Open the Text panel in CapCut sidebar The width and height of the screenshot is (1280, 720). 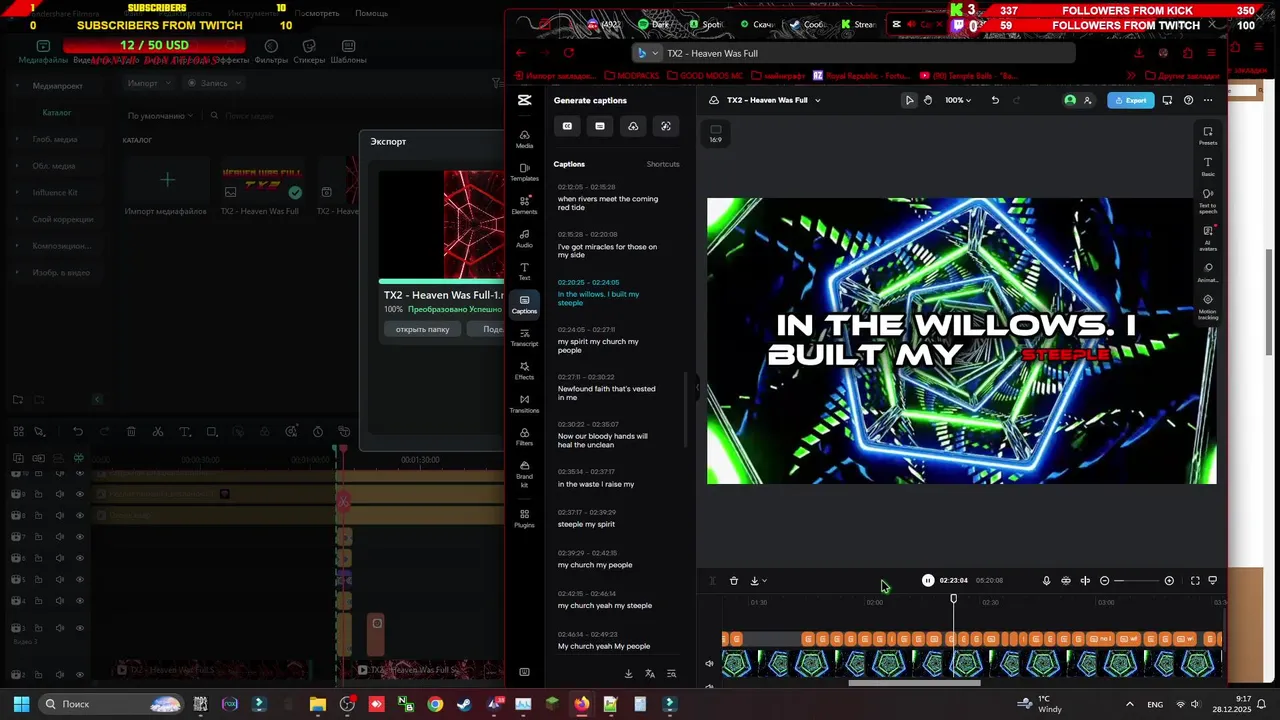coord(524,271)
